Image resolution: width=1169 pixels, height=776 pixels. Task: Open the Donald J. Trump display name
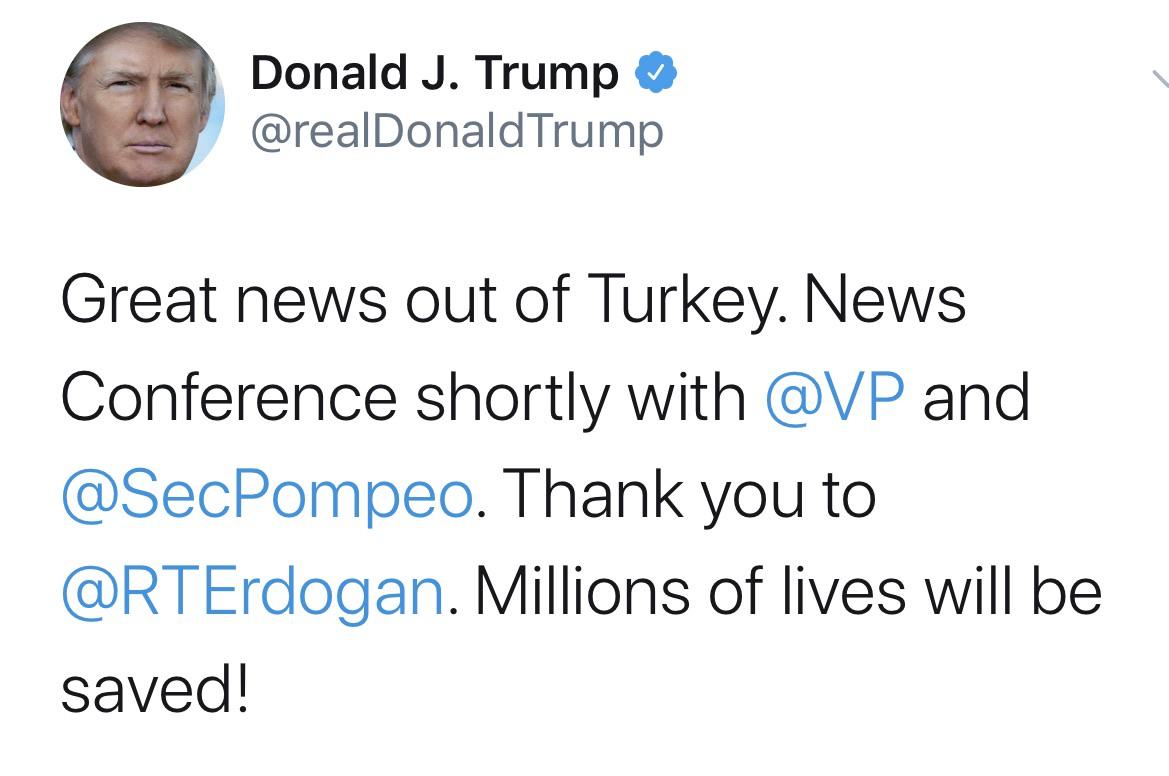click(x=434, y=75)
